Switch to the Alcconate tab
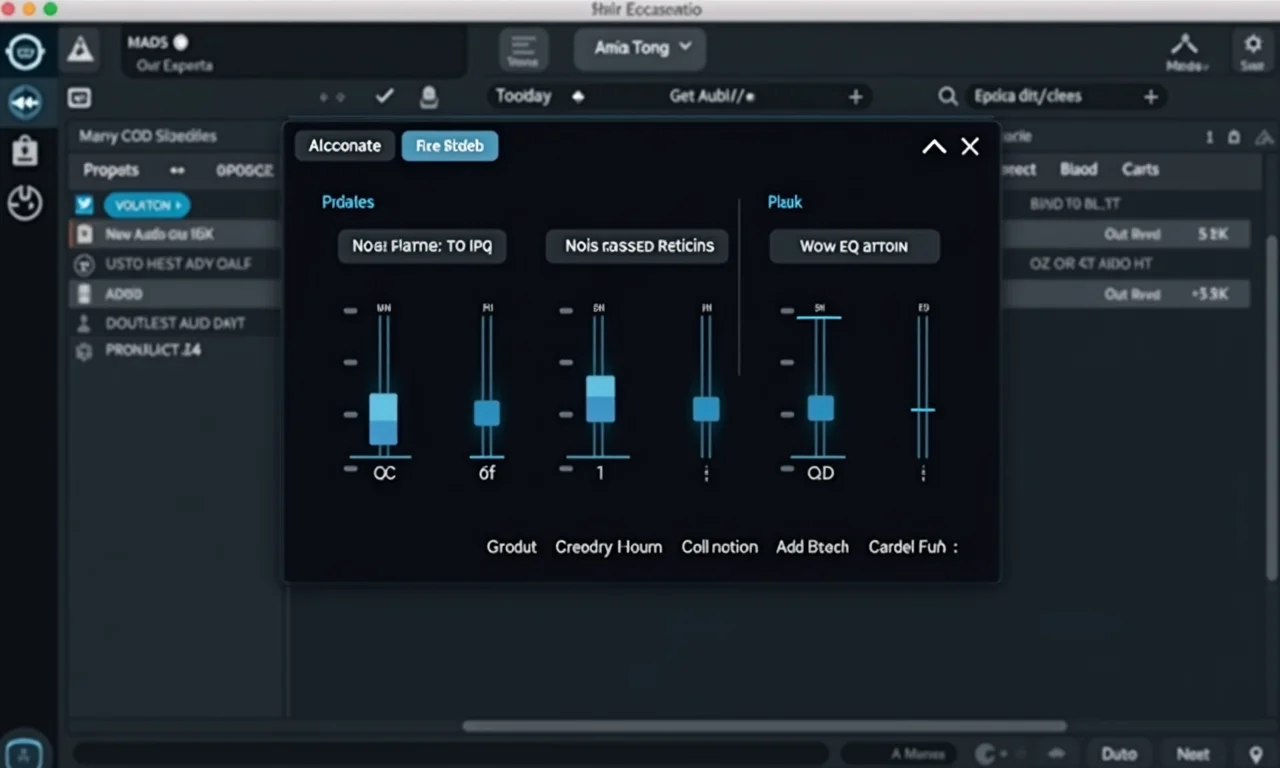 (x=344, y=145)
